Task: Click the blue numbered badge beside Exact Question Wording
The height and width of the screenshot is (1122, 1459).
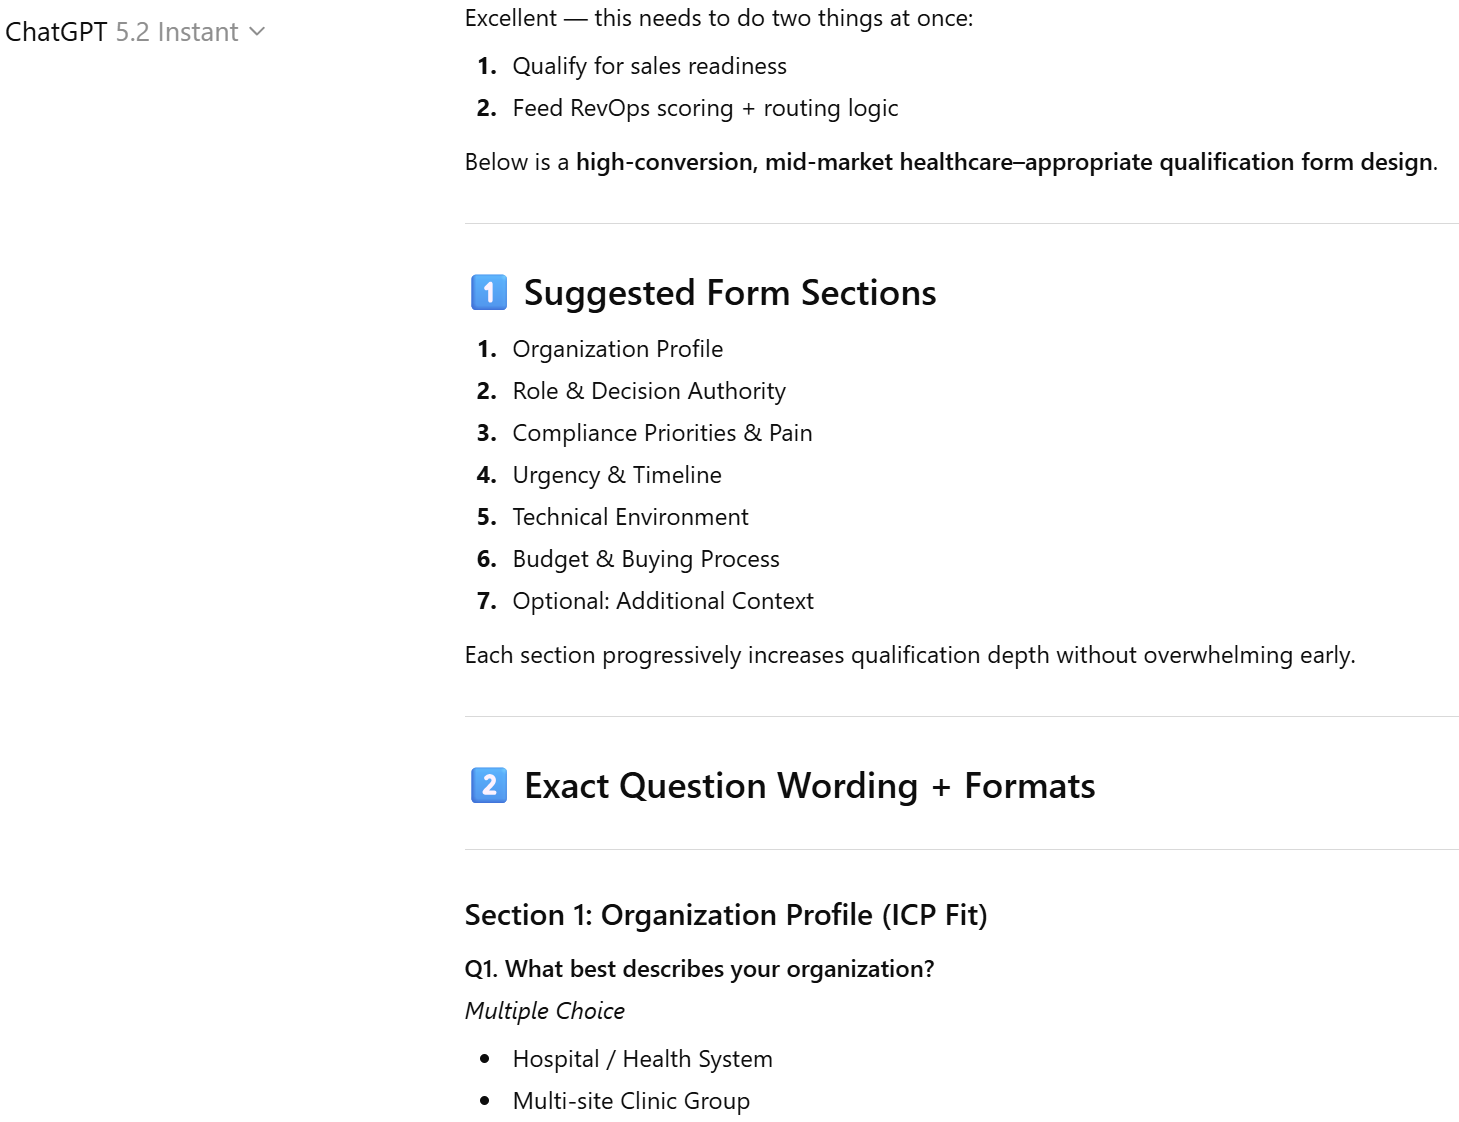Action: click(x=489, y=786)
